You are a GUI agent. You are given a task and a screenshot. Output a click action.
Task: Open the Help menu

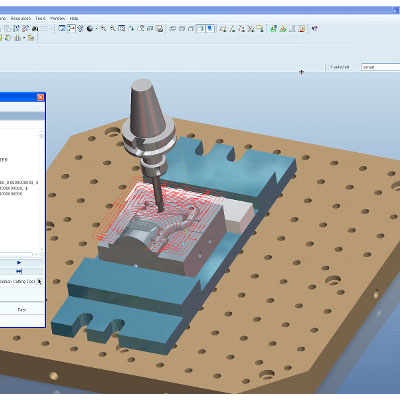pos(74,18)
